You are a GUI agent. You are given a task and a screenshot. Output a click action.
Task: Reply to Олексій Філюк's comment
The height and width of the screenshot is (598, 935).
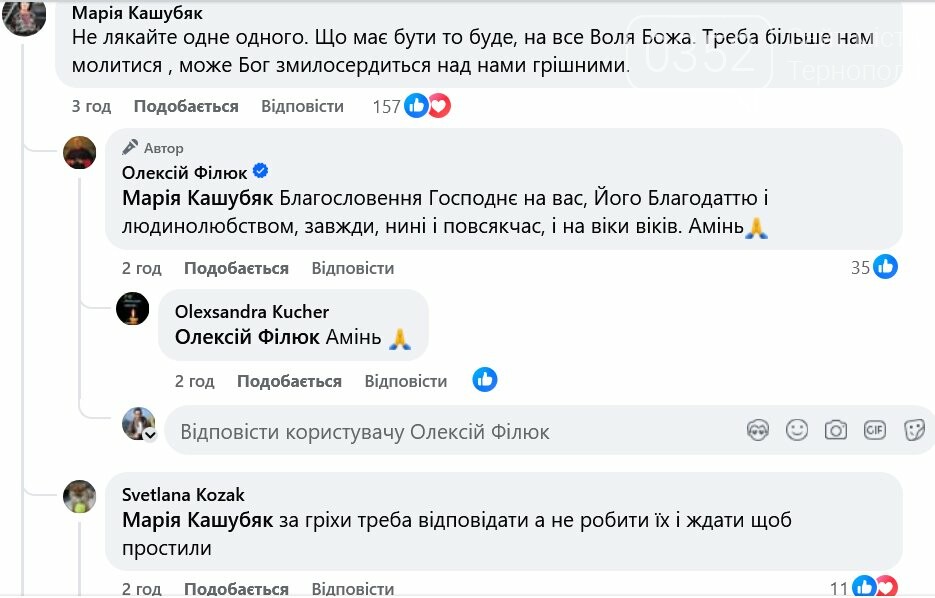[352, 268]
